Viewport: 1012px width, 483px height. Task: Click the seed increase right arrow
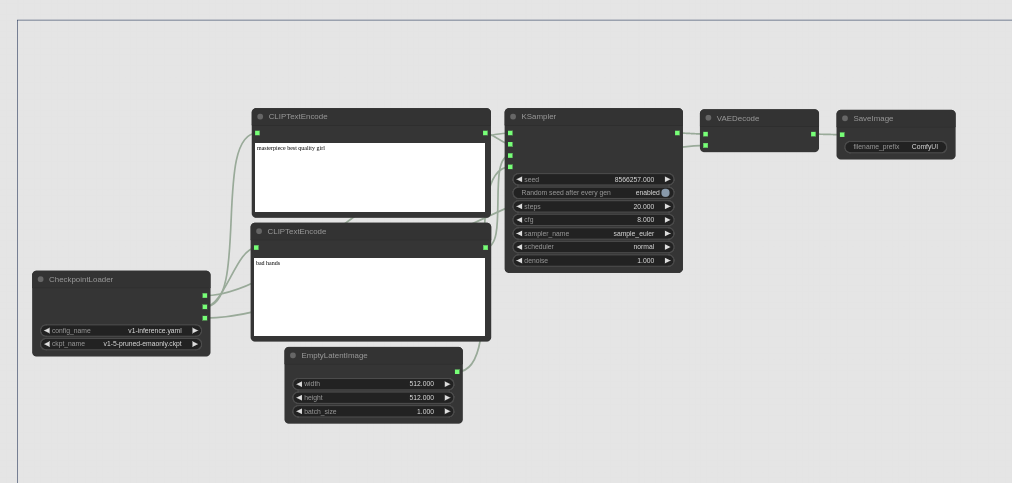click(667, 180)
